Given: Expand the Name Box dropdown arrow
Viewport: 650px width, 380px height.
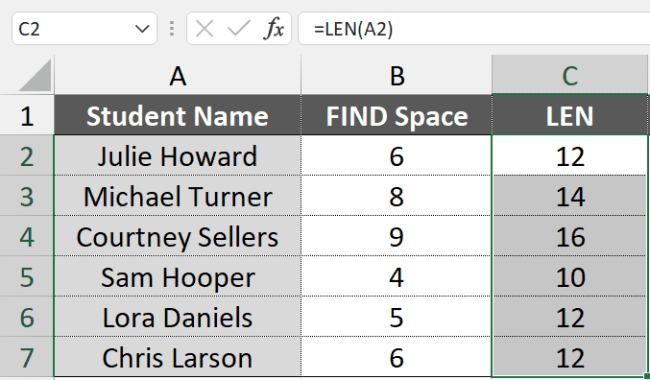Looking at the screenshot, I should 142,29.
